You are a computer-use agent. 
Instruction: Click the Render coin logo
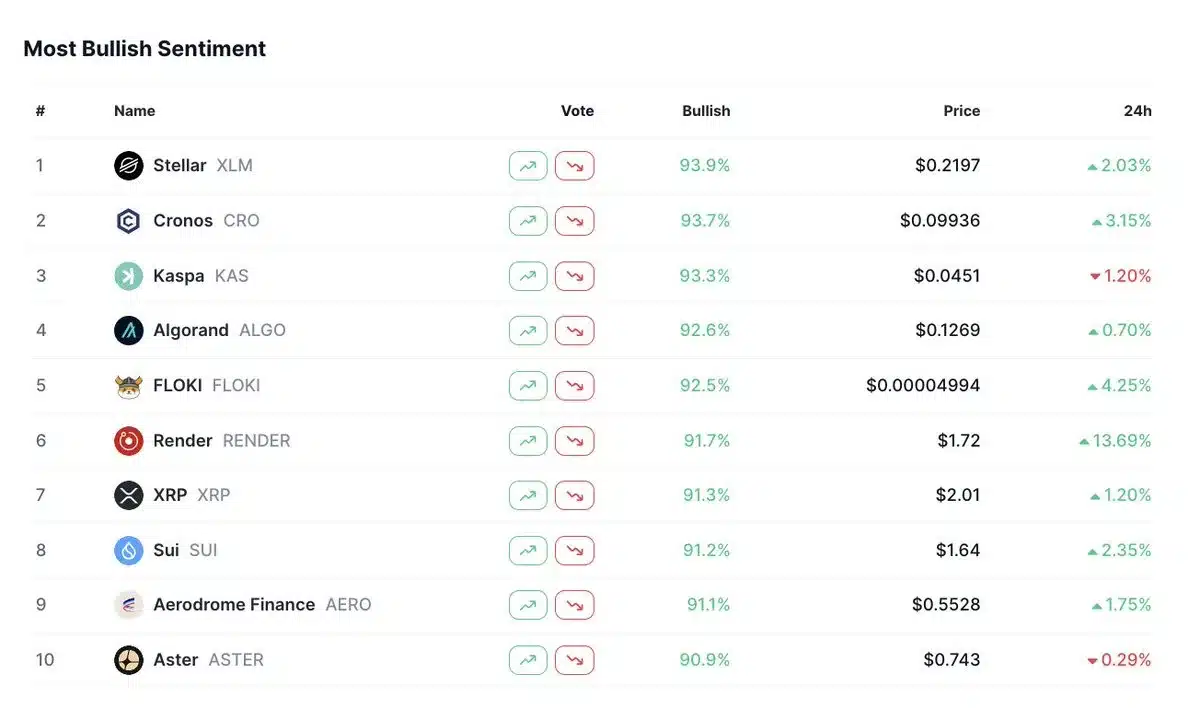[129, 440]
